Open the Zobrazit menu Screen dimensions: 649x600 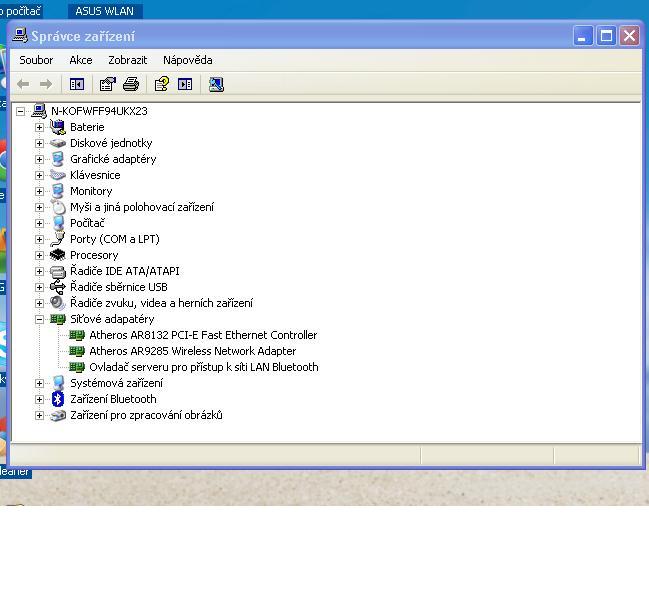127,60
